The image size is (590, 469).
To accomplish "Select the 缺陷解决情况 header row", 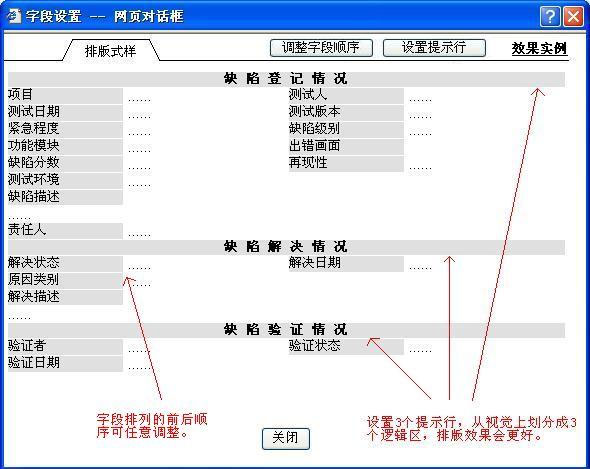I will (286, 247).
